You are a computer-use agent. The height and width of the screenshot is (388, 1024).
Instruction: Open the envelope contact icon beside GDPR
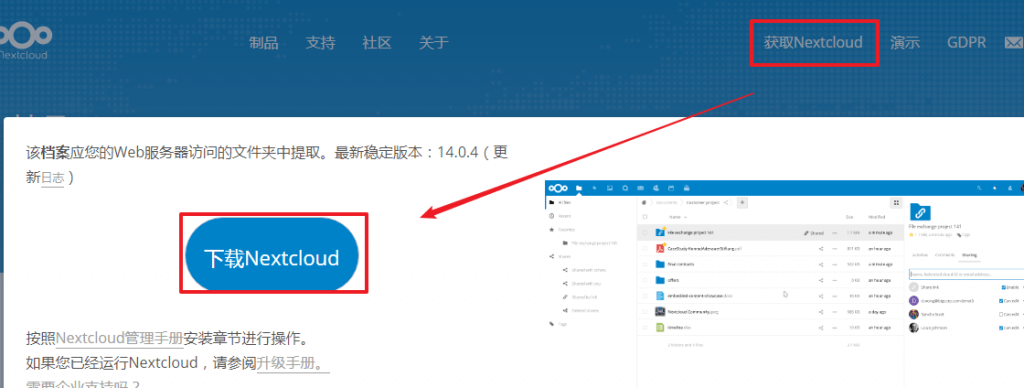pyautogui.click(x=1014, y=43)
